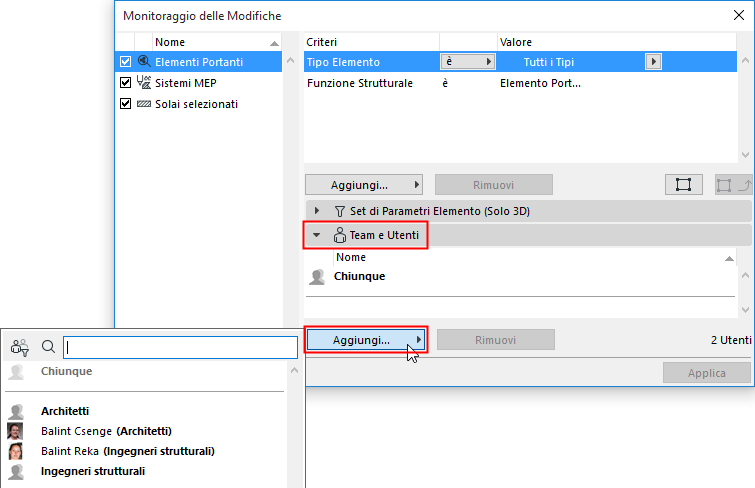Screen dimensions: 755x488
Task: Click the Tipo Elemento criterion cell
Action: [x=343, y=62]
